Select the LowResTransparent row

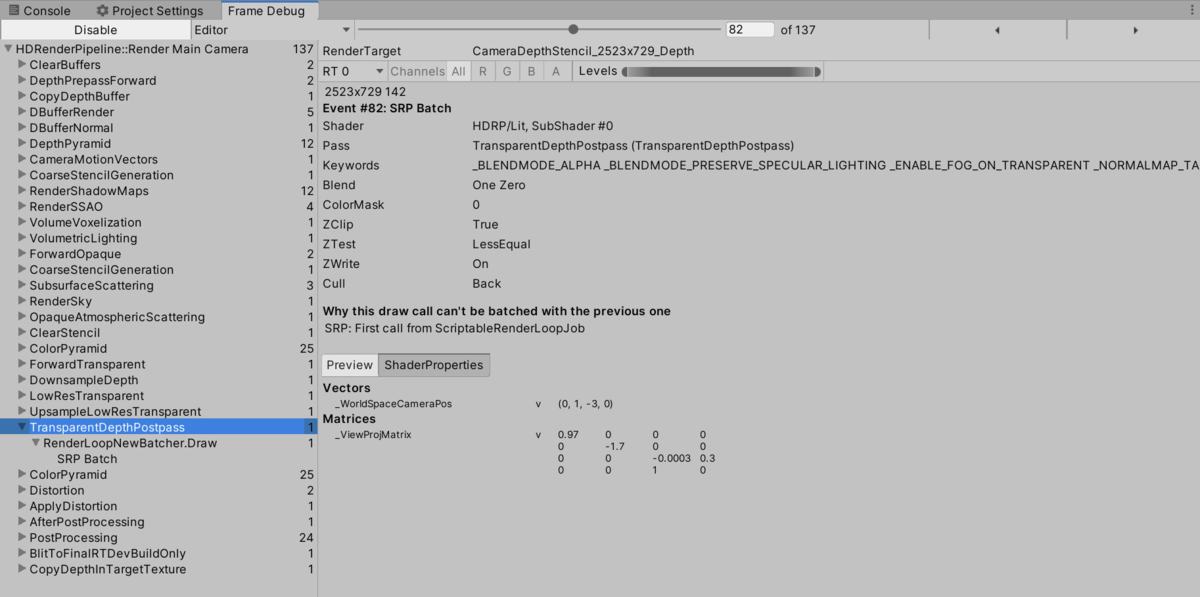(x=159, y=396)
